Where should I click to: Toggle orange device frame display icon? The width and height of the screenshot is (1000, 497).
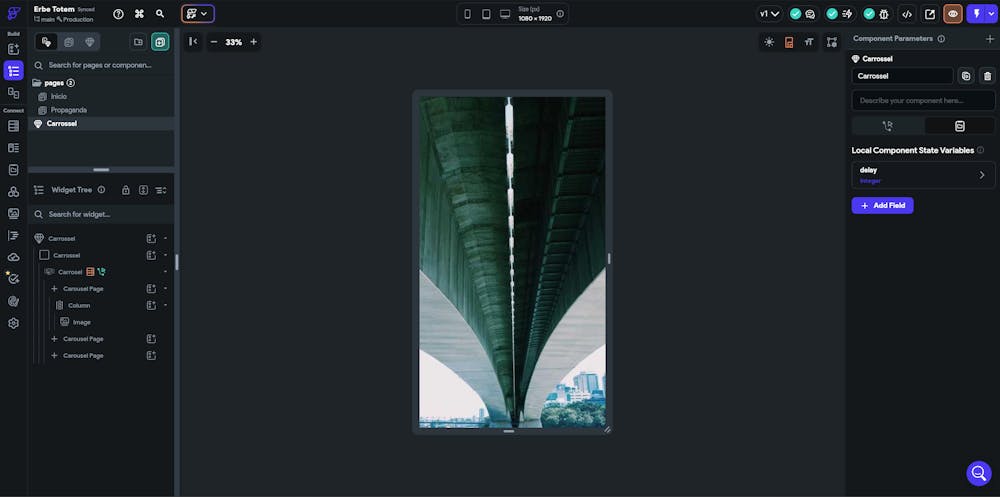coord(789,42)
